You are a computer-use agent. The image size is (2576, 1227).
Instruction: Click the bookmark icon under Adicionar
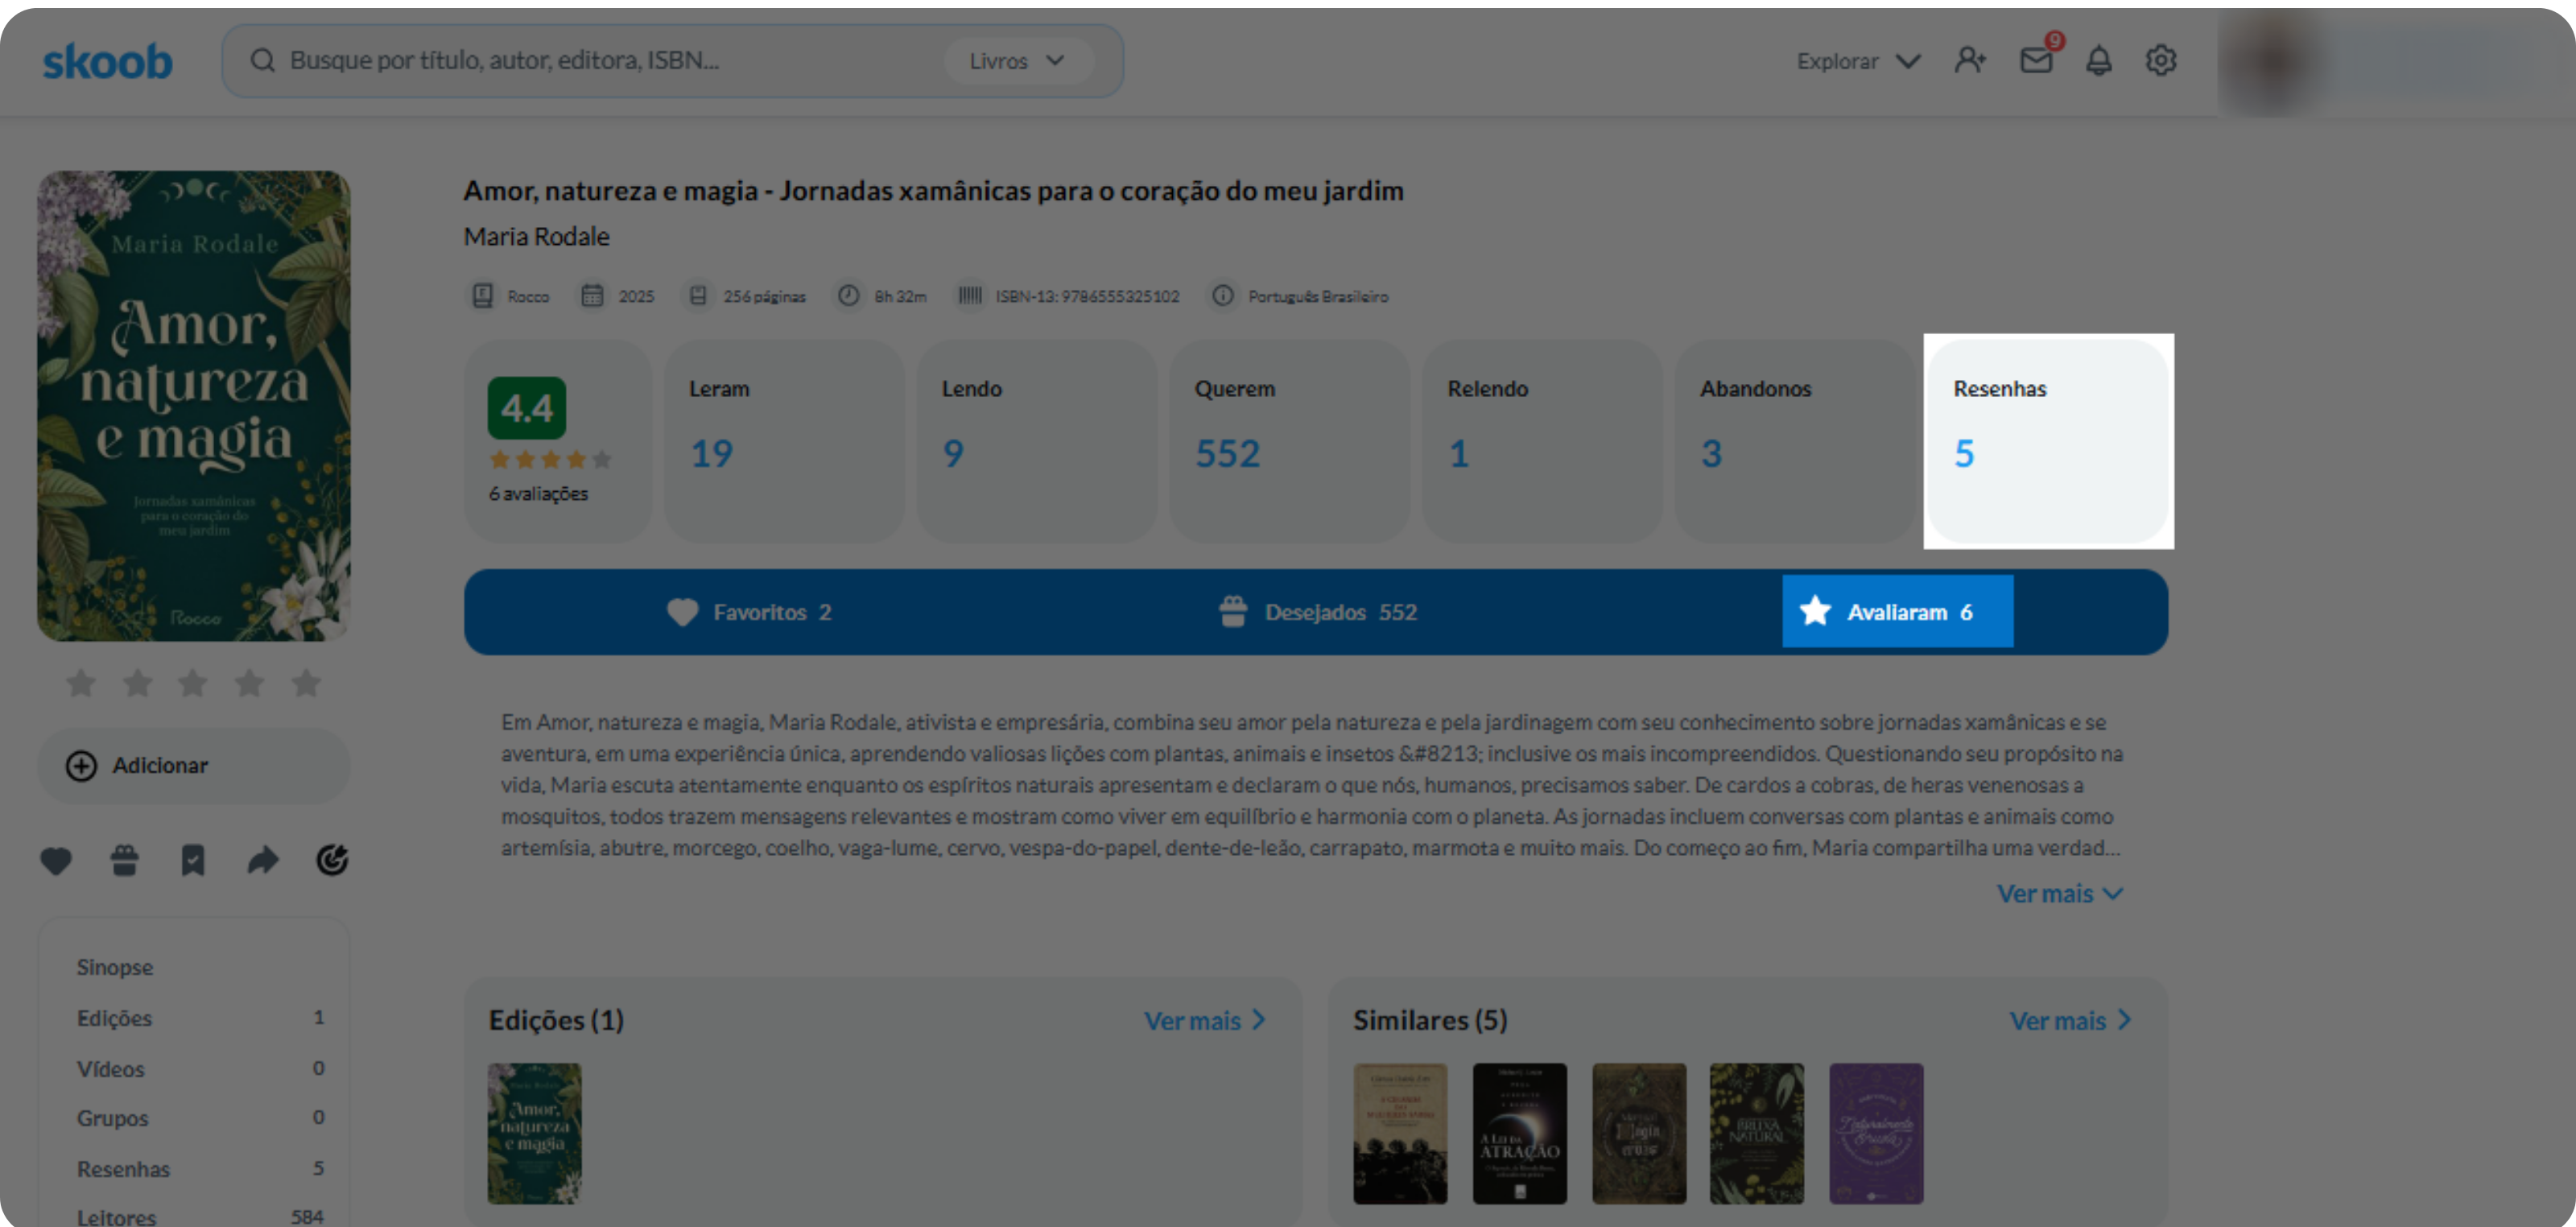pyautogui.click(x=193, y=860)
